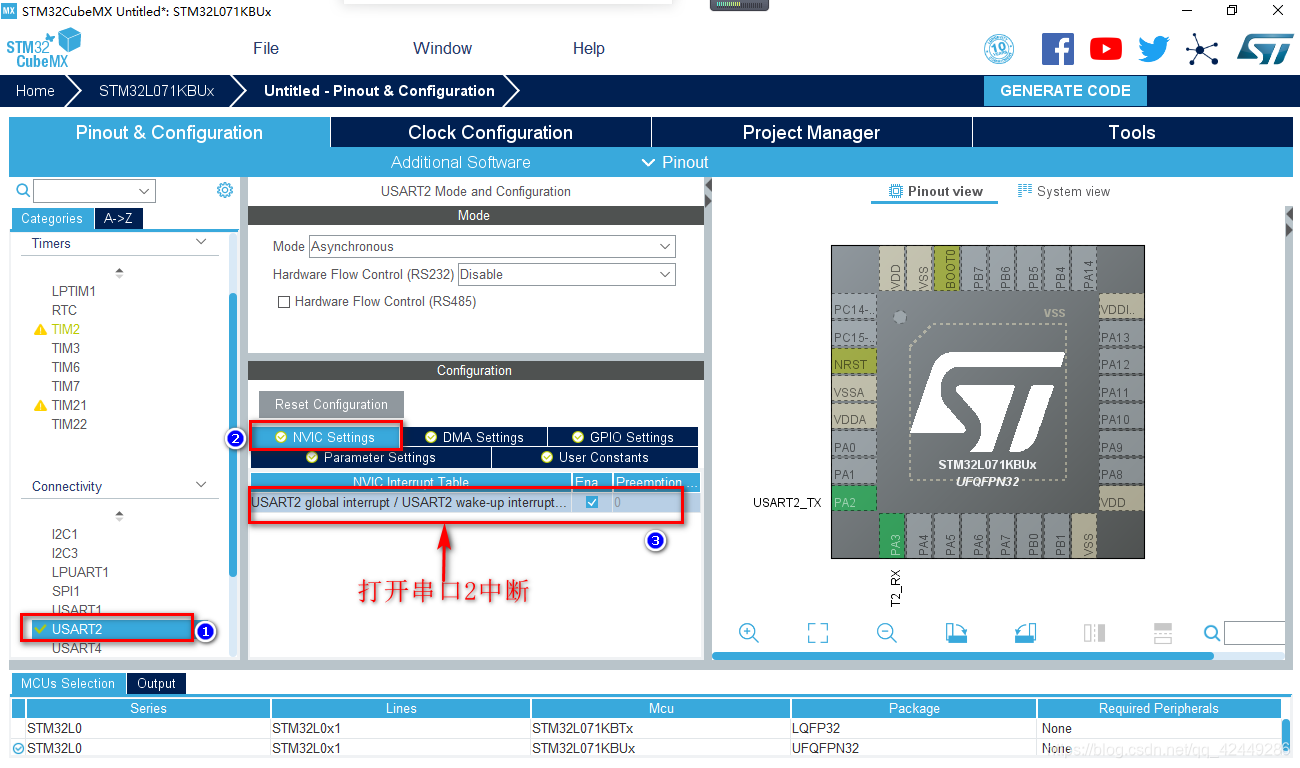Click STM32L071KBUx breadcrumb
1300x768 pixels.
(156, 90)
